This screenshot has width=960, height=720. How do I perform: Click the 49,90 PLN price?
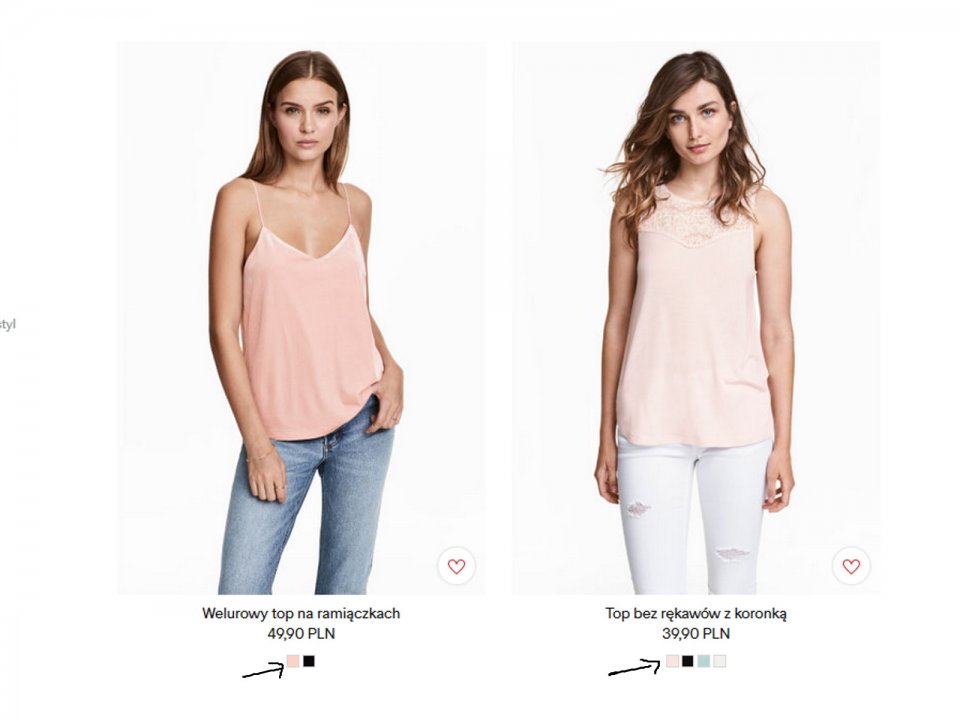301,634
